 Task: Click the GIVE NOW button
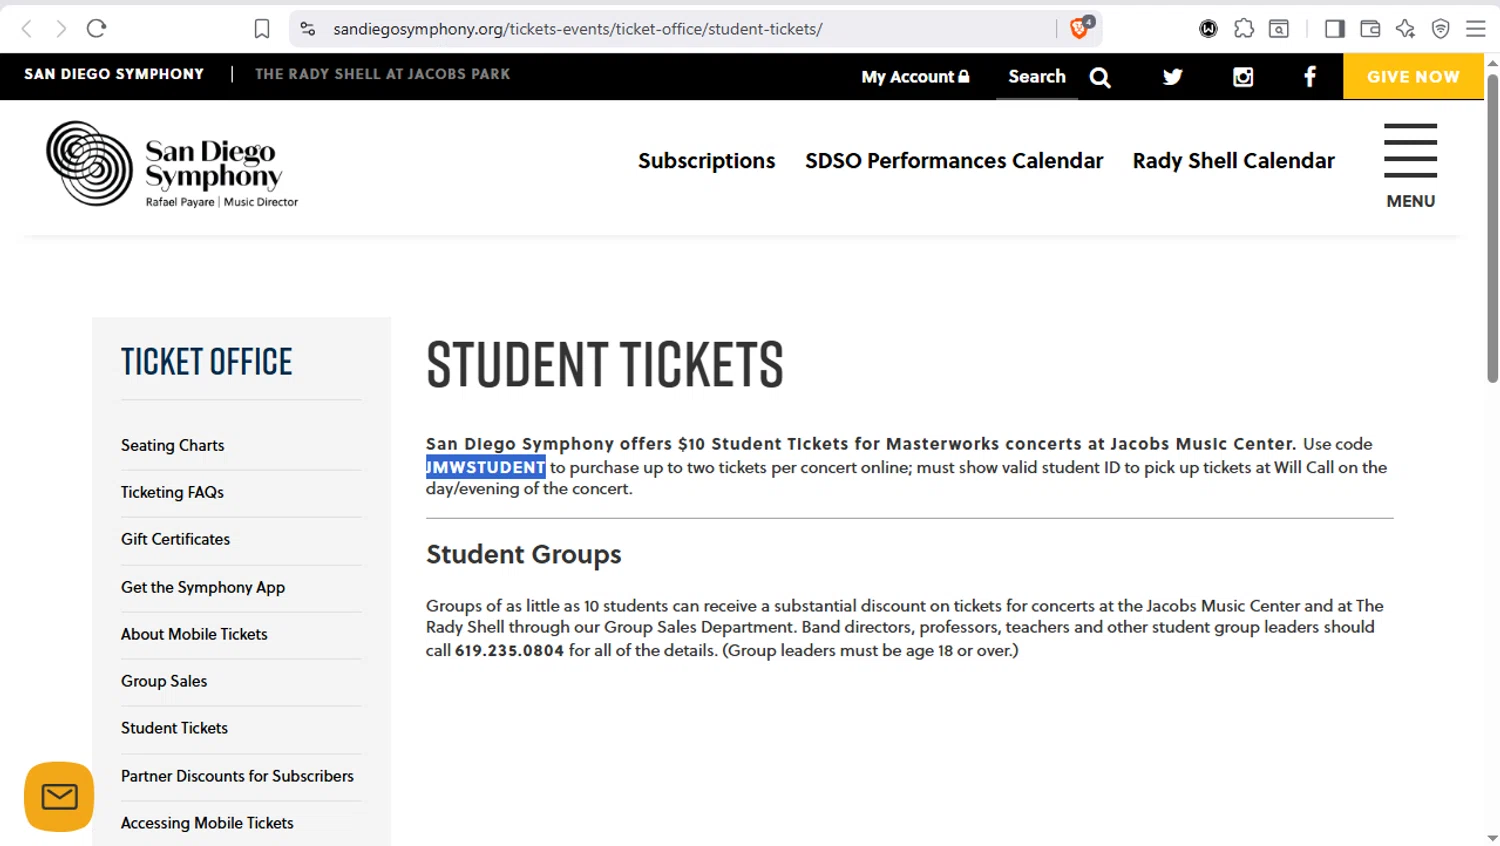click(1413, 76)
